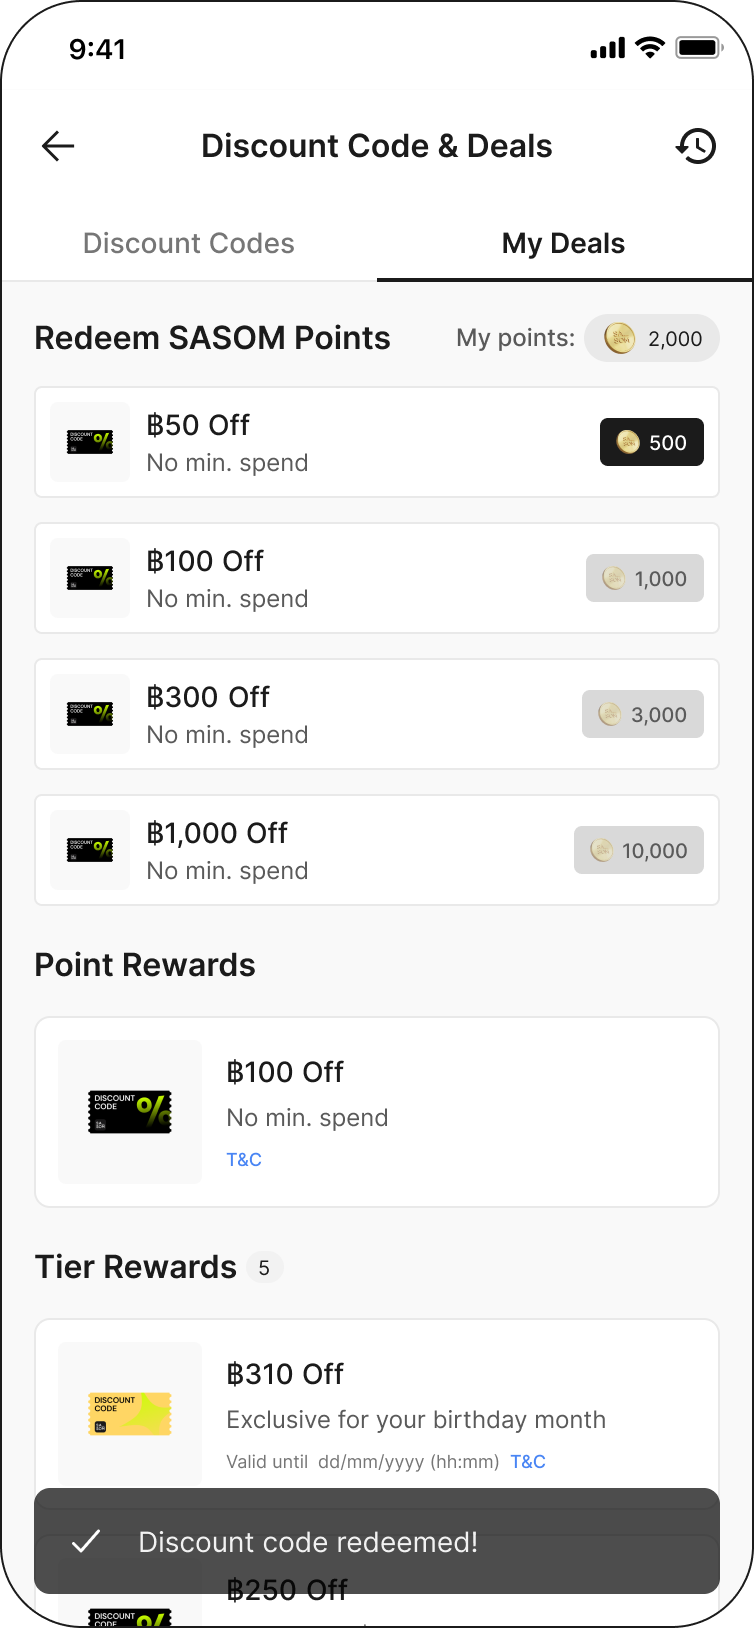Tap the back arrow icon
The width and height of the screenshot is (754, 1628).
58,146
